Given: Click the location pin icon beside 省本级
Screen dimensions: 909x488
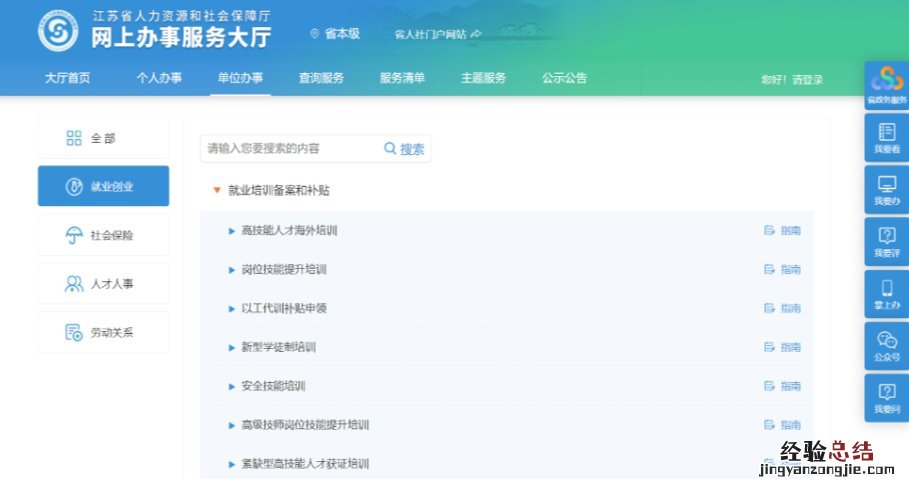Looking at the screenshot, I should click(x=315, y=34).
